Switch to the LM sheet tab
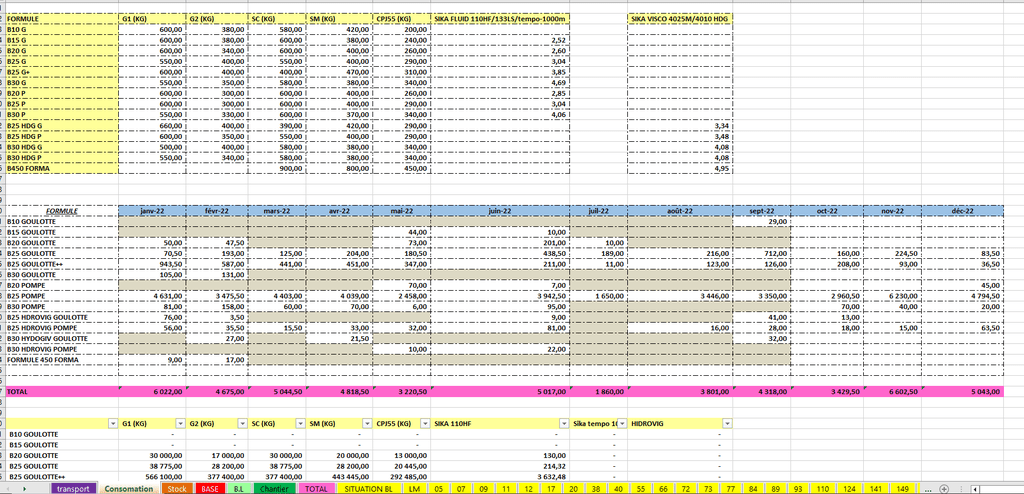This screenshot has width=1024, height=494. click(413, 489)
